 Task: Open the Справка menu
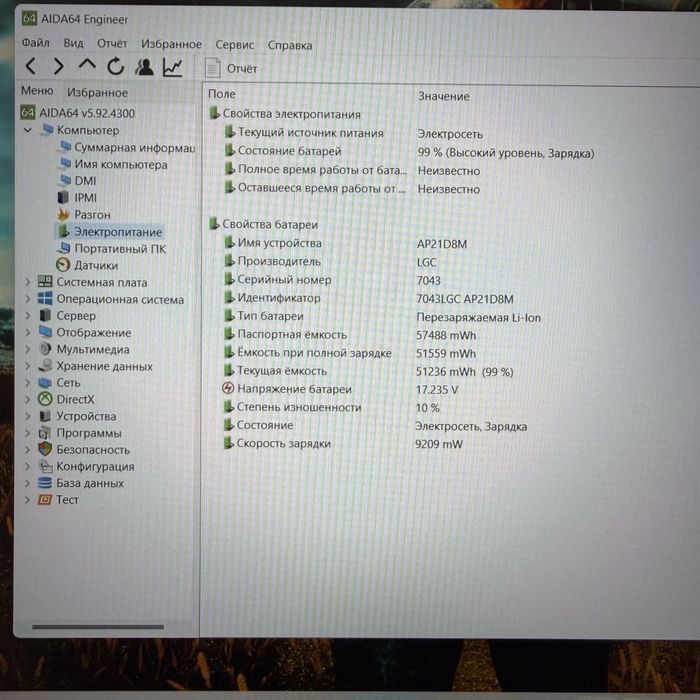(x=290, y=45)
